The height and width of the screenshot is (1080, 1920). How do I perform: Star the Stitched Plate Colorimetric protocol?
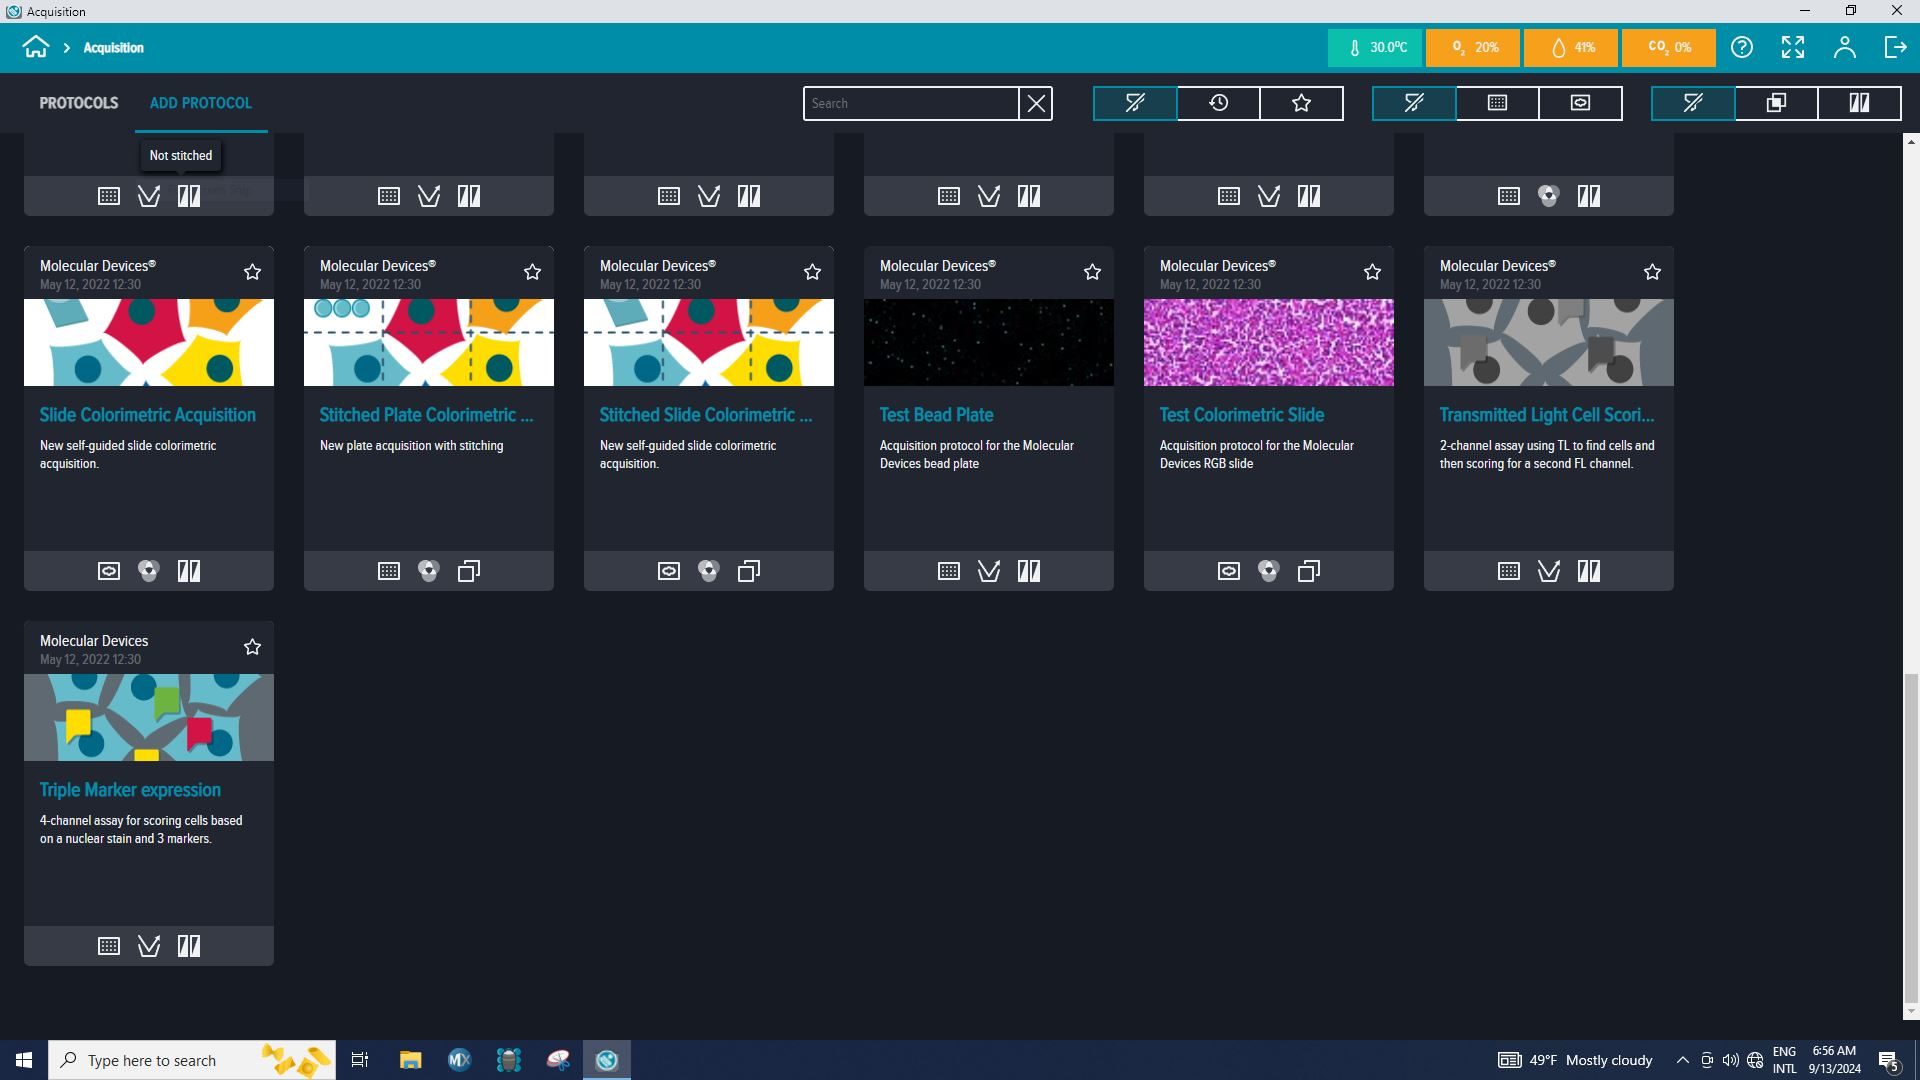tap(532, 272)
